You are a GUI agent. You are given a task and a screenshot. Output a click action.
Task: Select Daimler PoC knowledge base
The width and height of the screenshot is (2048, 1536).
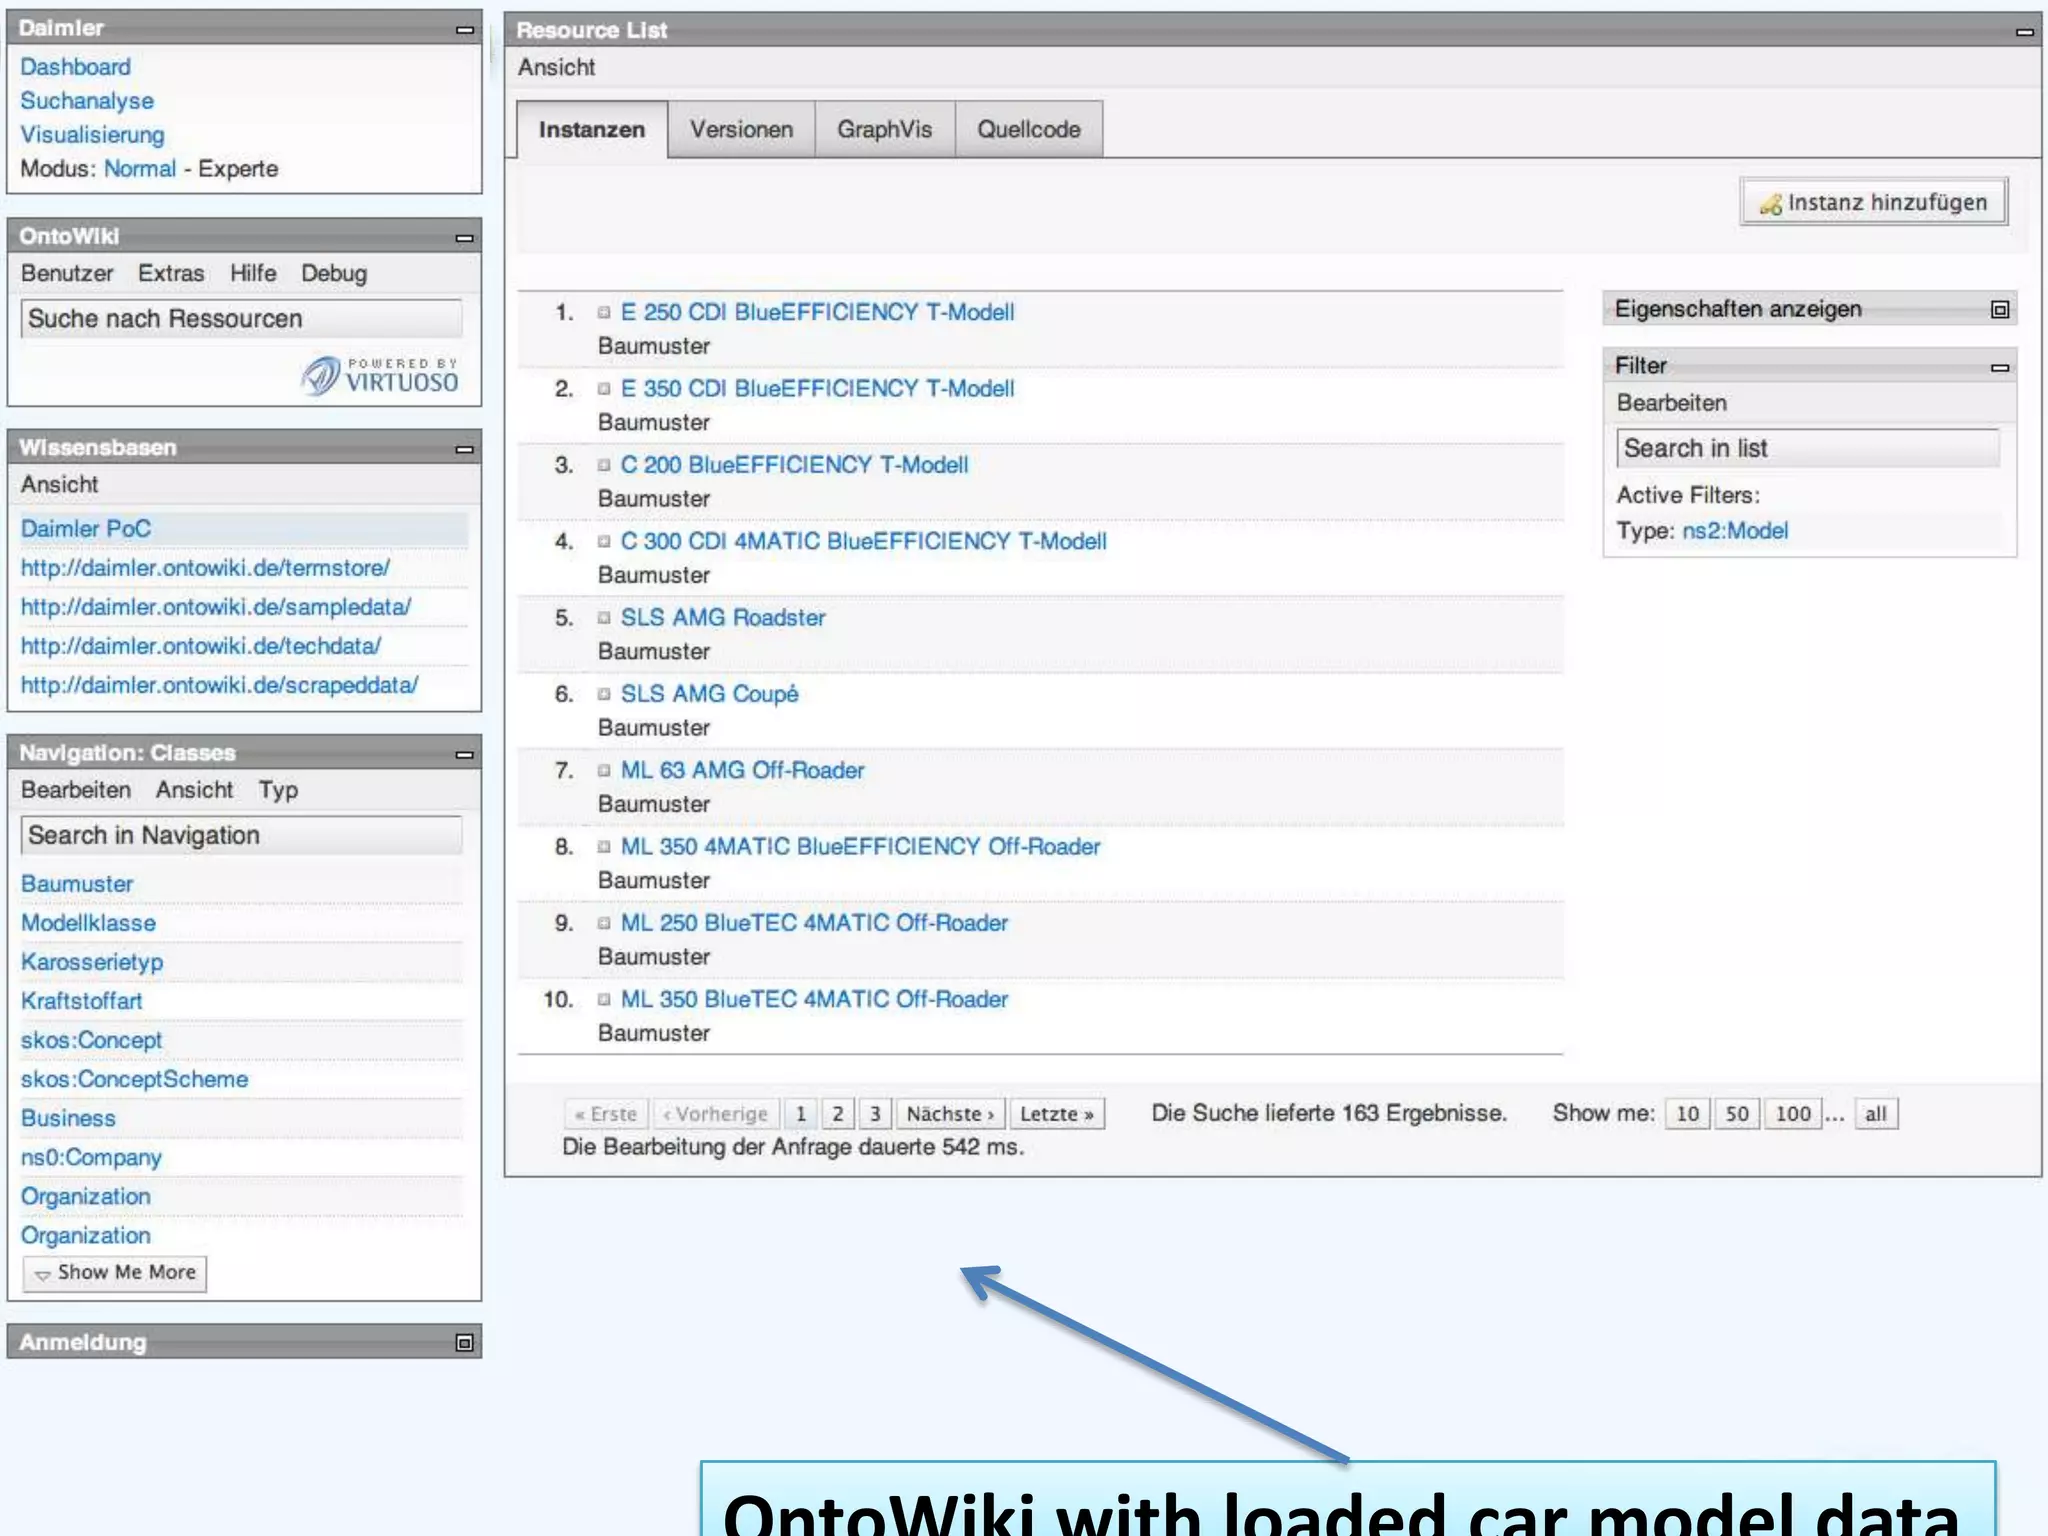[86, 529]
